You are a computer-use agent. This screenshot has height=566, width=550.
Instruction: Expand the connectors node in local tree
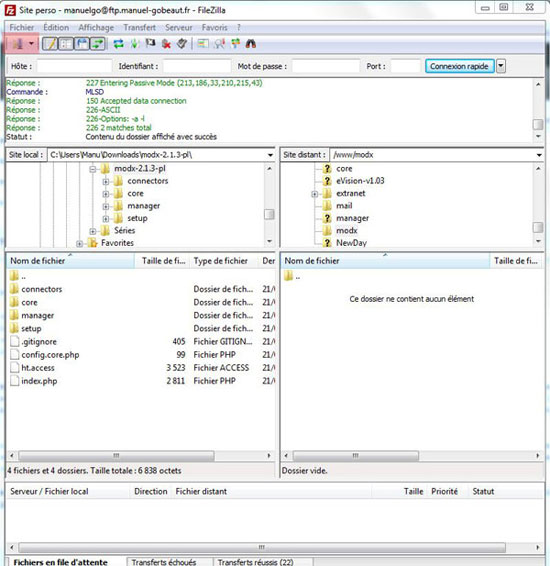[x=106, y=182]
